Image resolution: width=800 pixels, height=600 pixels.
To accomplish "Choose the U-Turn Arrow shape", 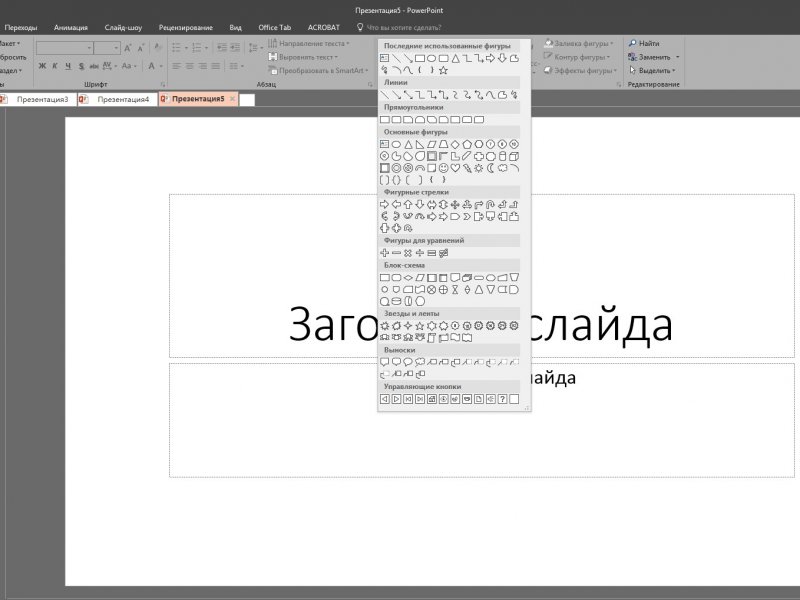I will point(490,205).
